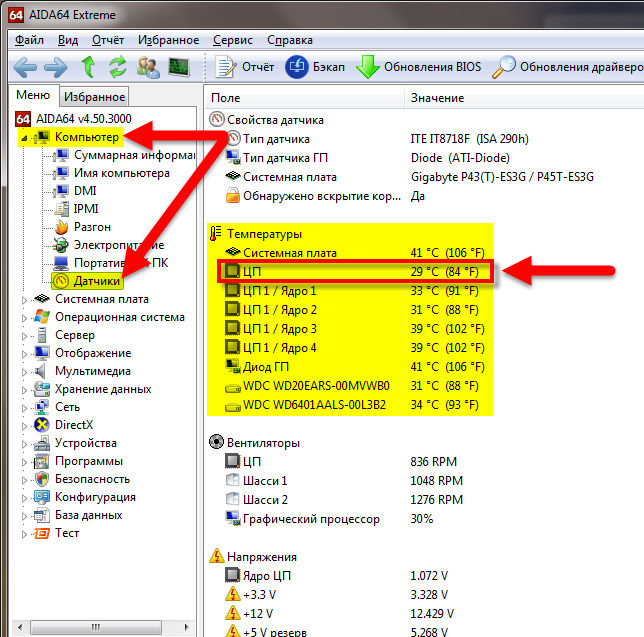
Task: Click the Back navigation arrow
Action: [25, 67]
